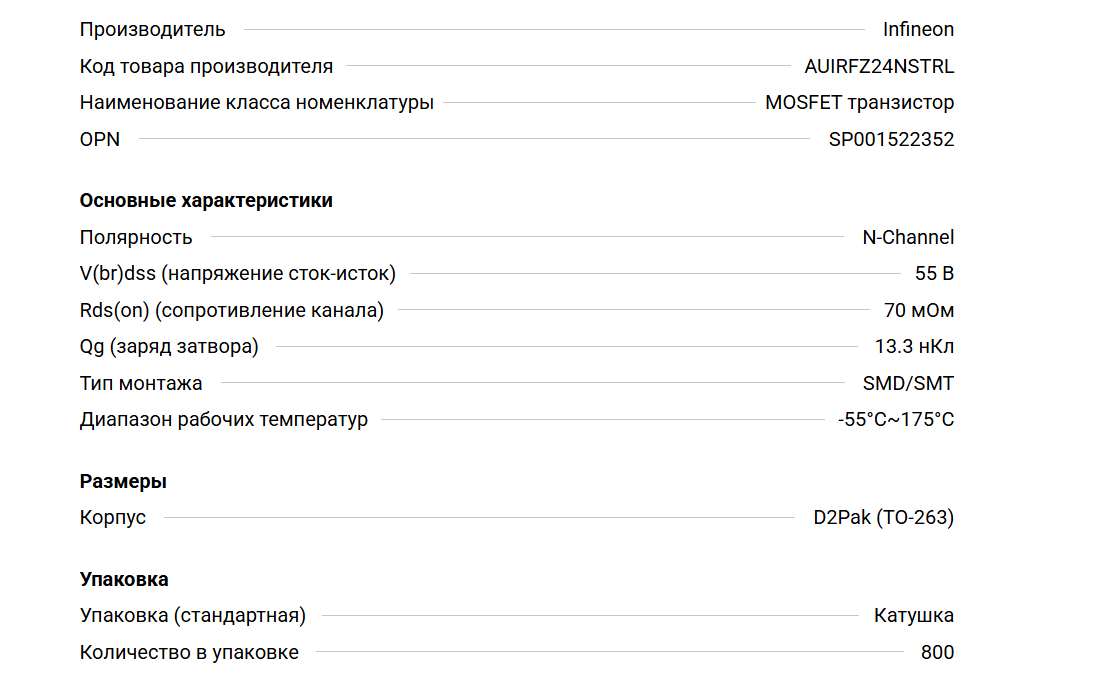
Task: Click the Основные характеристики section heading
Action: click(x=206, y=201)
